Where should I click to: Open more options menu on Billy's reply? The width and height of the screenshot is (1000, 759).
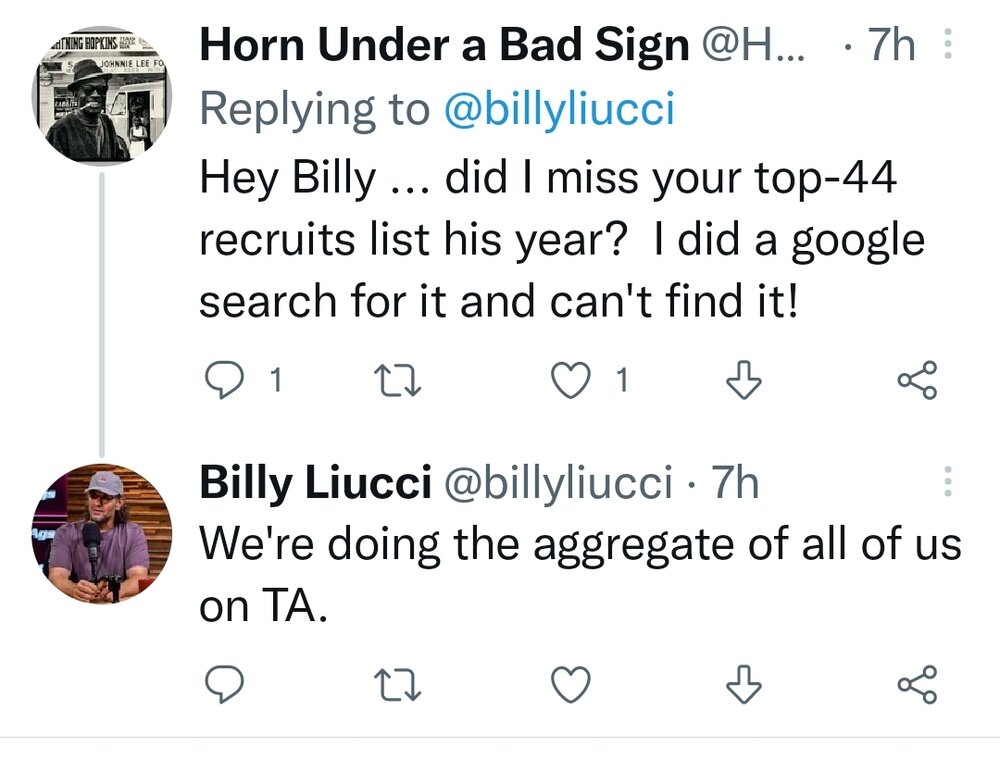[x=949, y=484]
